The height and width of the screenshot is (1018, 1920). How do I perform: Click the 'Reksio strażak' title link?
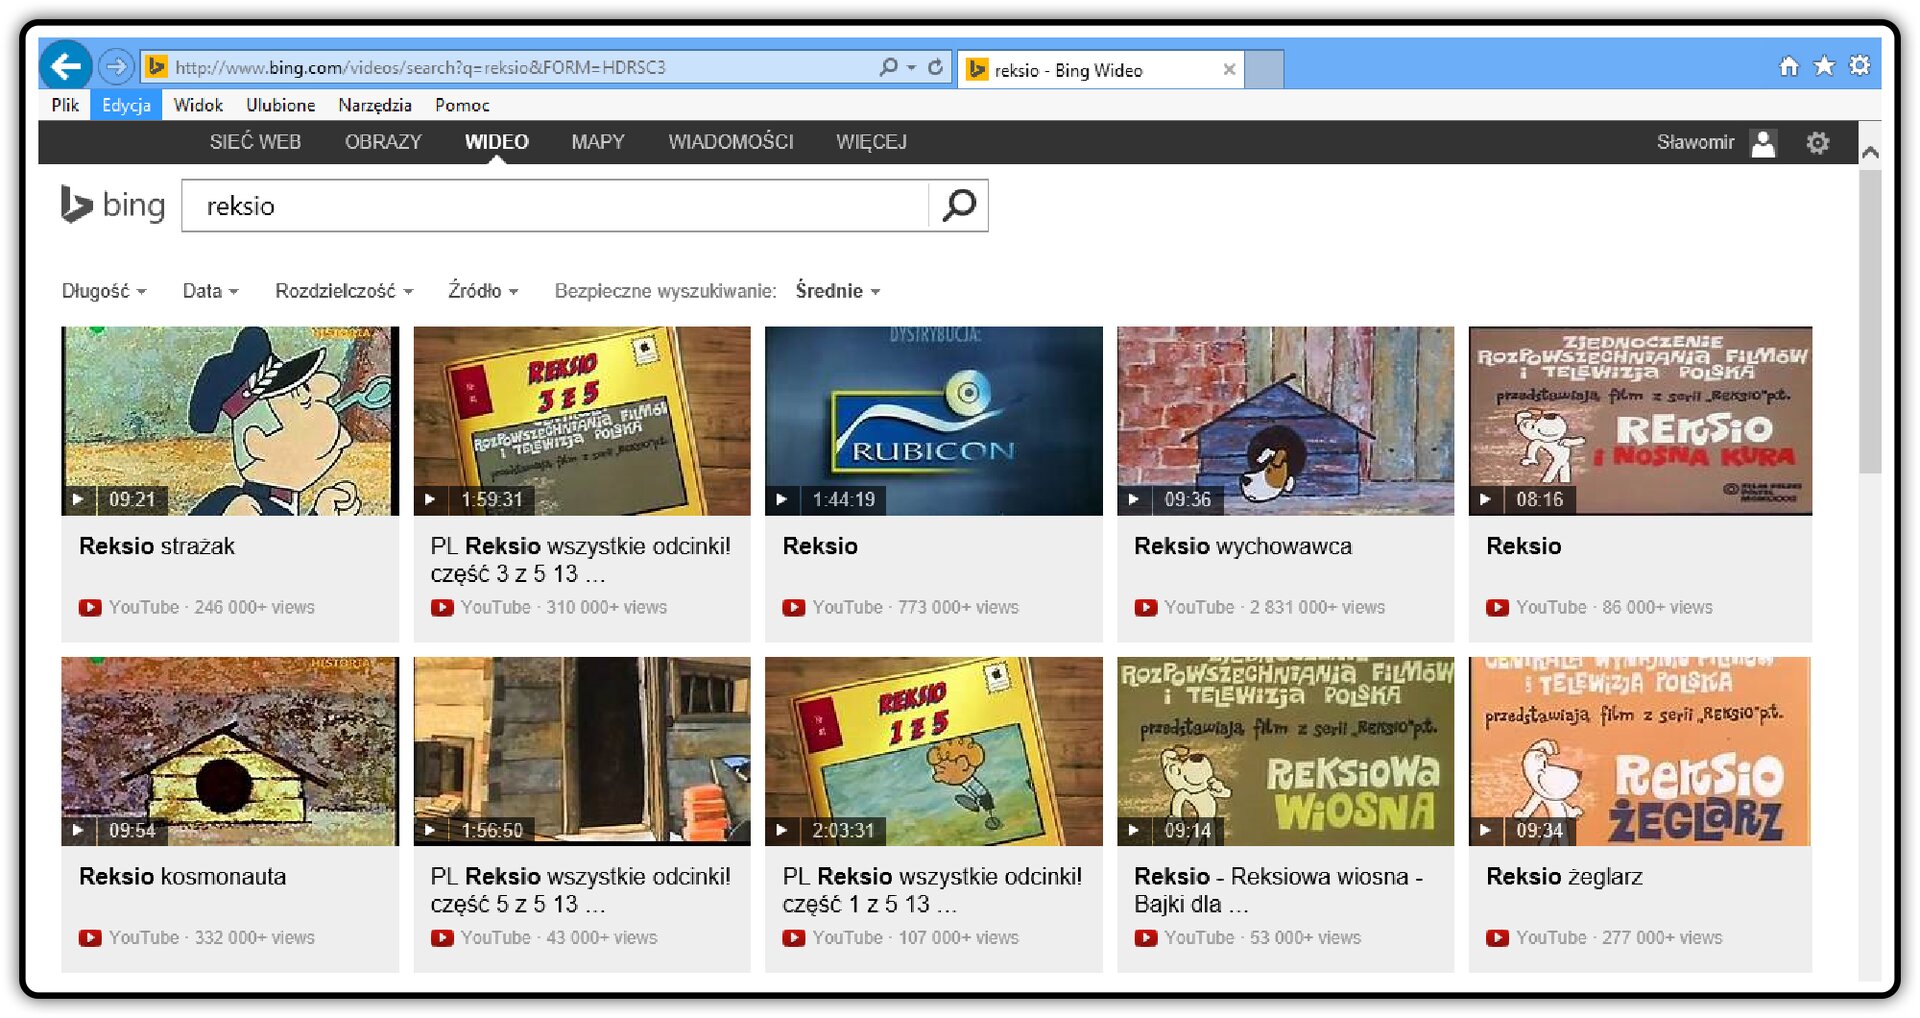pos(157,546)
